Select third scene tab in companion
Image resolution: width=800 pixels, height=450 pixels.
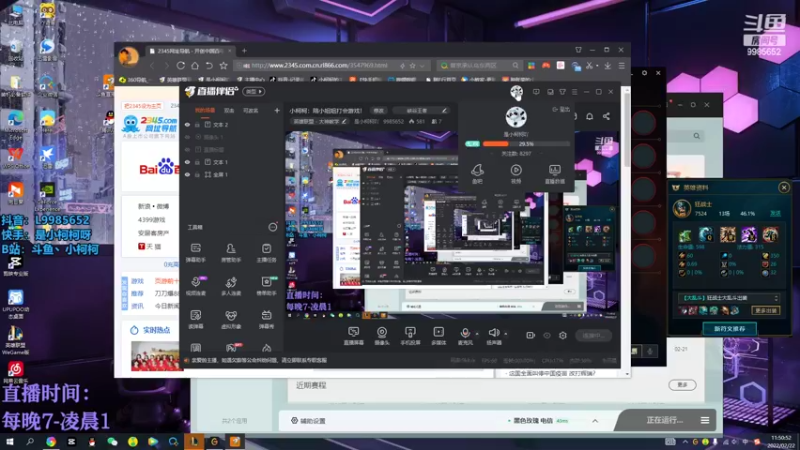pos(251,111)
